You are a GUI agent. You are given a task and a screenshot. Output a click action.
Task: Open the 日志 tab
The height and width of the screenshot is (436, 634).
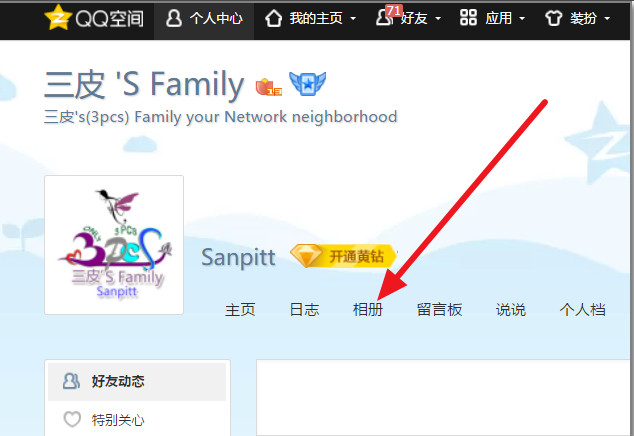(x=304, y=310)
